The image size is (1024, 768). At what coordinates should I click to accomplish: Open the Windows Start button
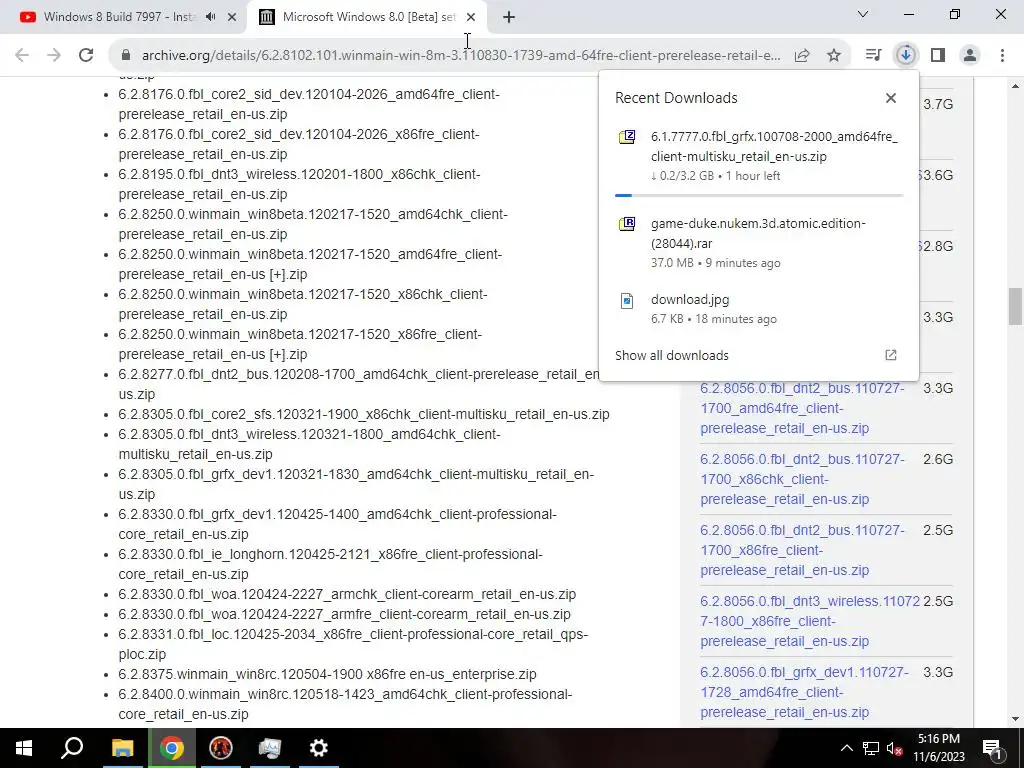coord(24,748)
